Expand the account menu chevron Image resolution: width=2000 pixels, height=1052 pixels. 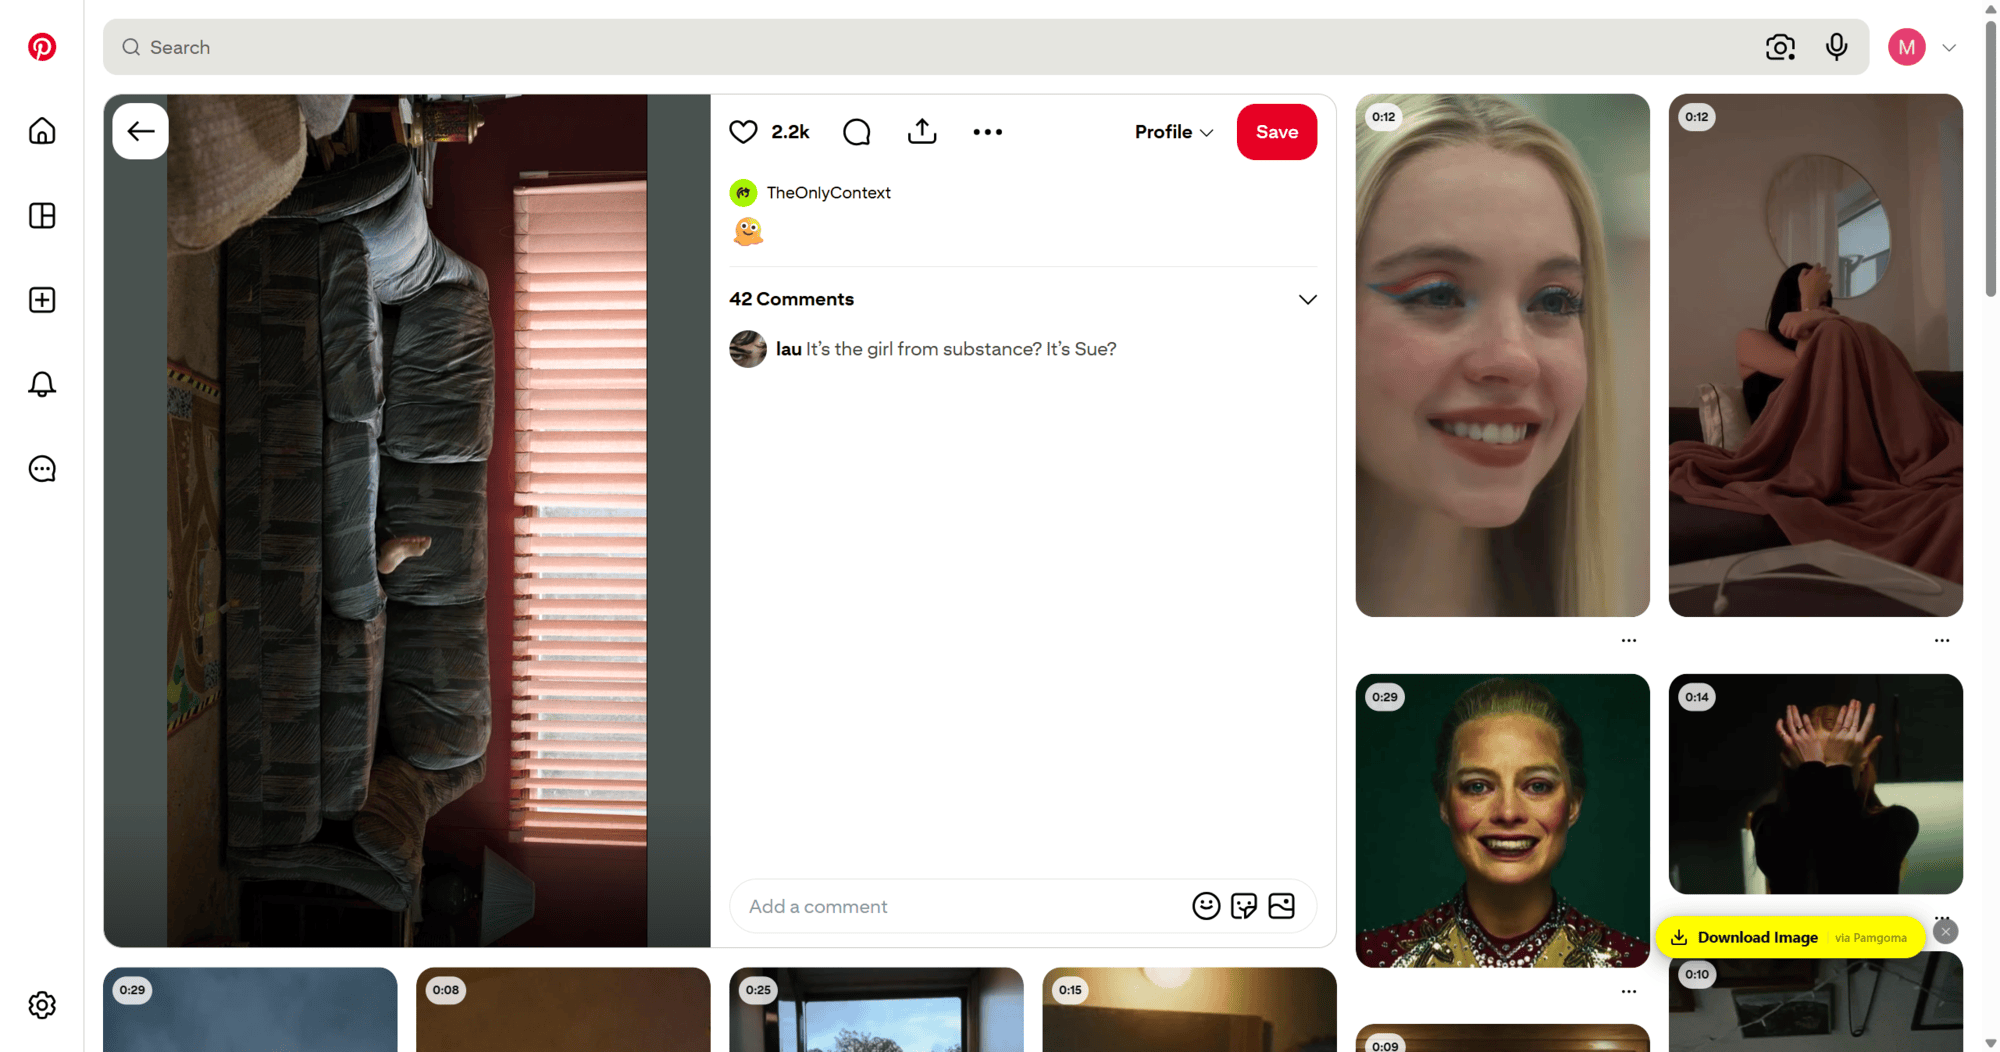click(x=1949, y=47)
